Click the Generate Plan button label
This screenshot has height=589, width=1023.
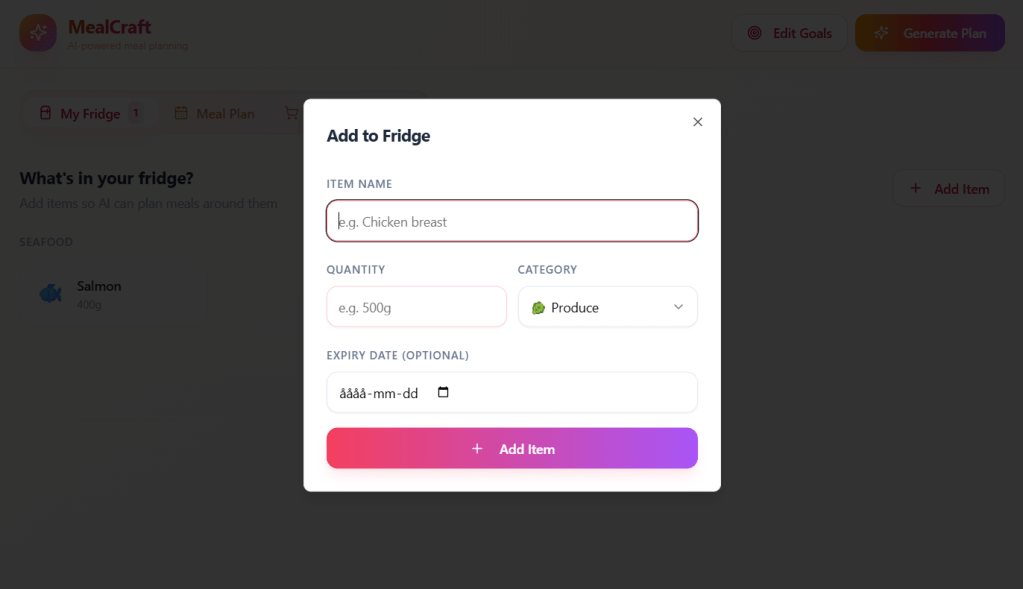pyautogui.click(x=944, y=33)
